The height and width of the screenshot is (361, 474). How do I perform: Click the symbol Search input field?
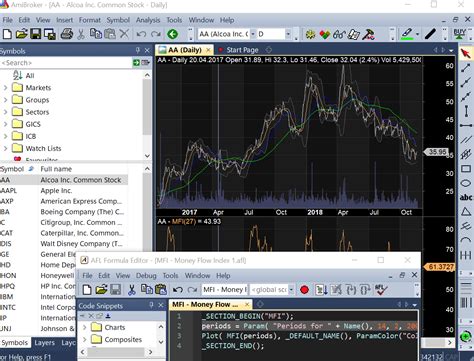coord(66,63)
